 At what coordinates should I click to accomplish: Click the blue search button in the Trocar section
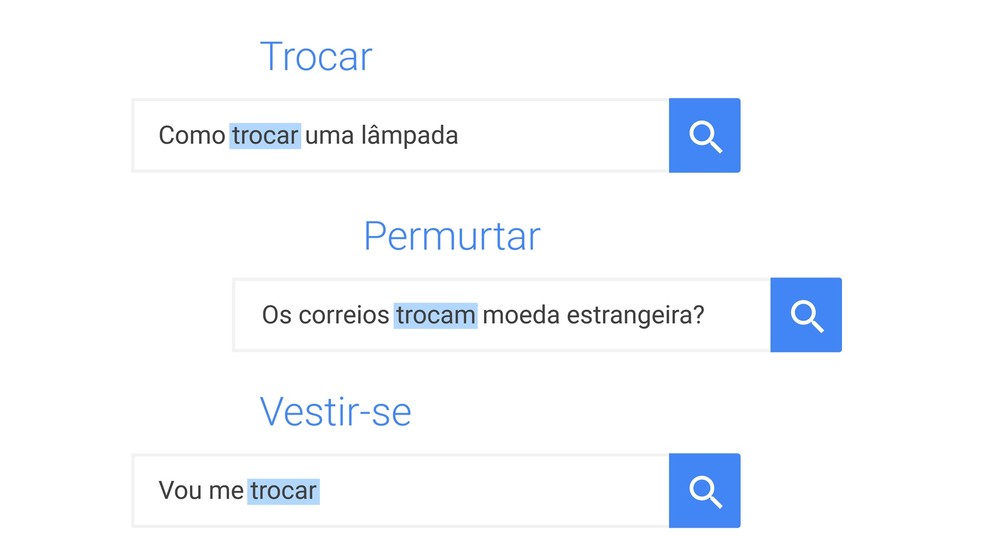(705, 135)
